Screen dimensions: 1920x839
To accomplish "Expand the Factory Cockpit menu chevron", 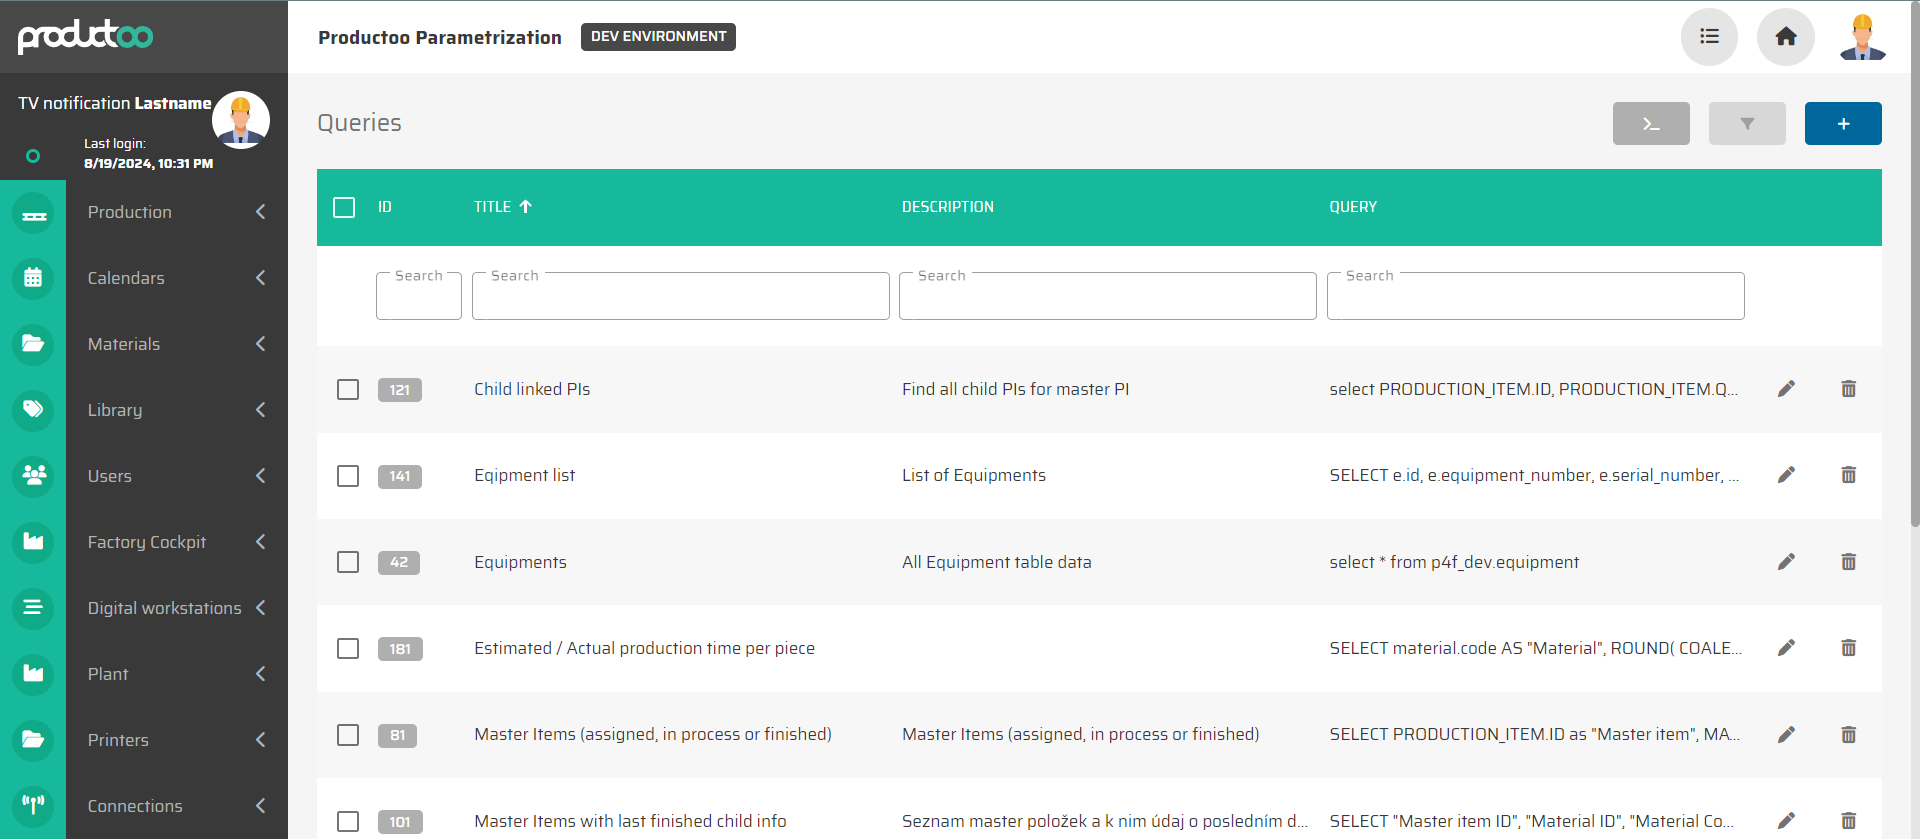I will click(x=261, y=542).
